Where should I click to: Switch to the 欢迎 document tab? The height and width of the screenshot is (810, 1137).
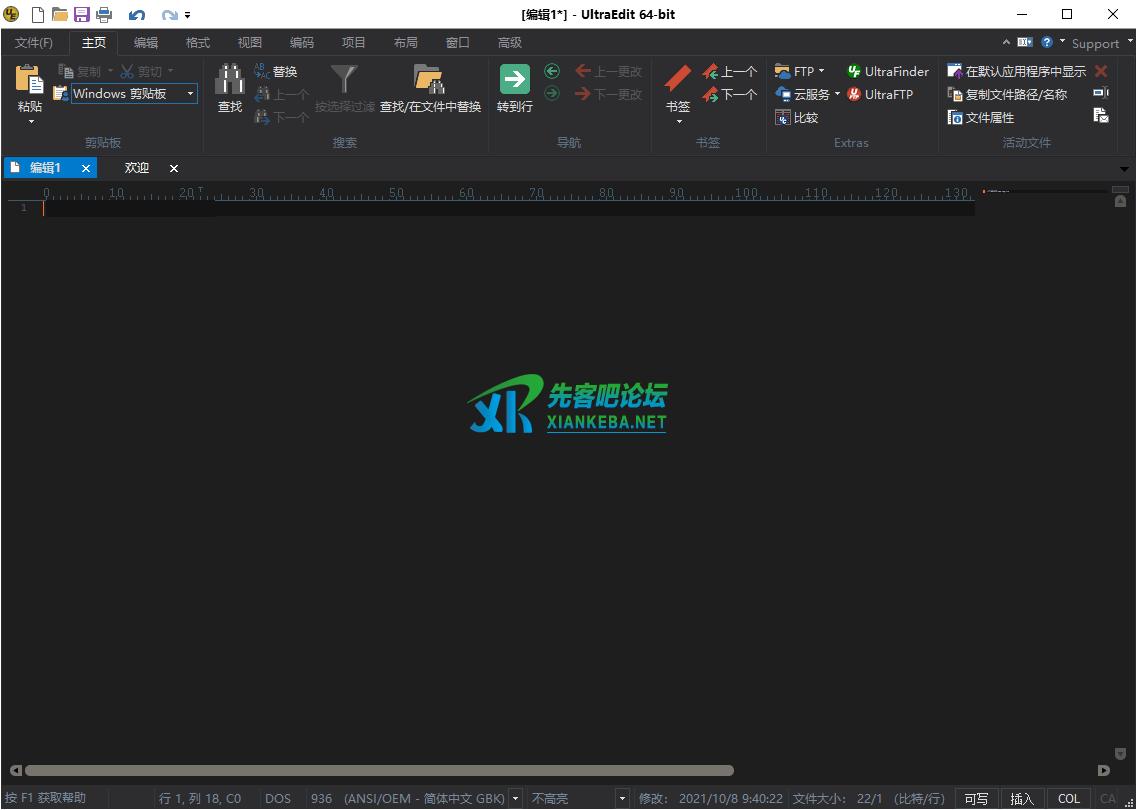(137, 168)
